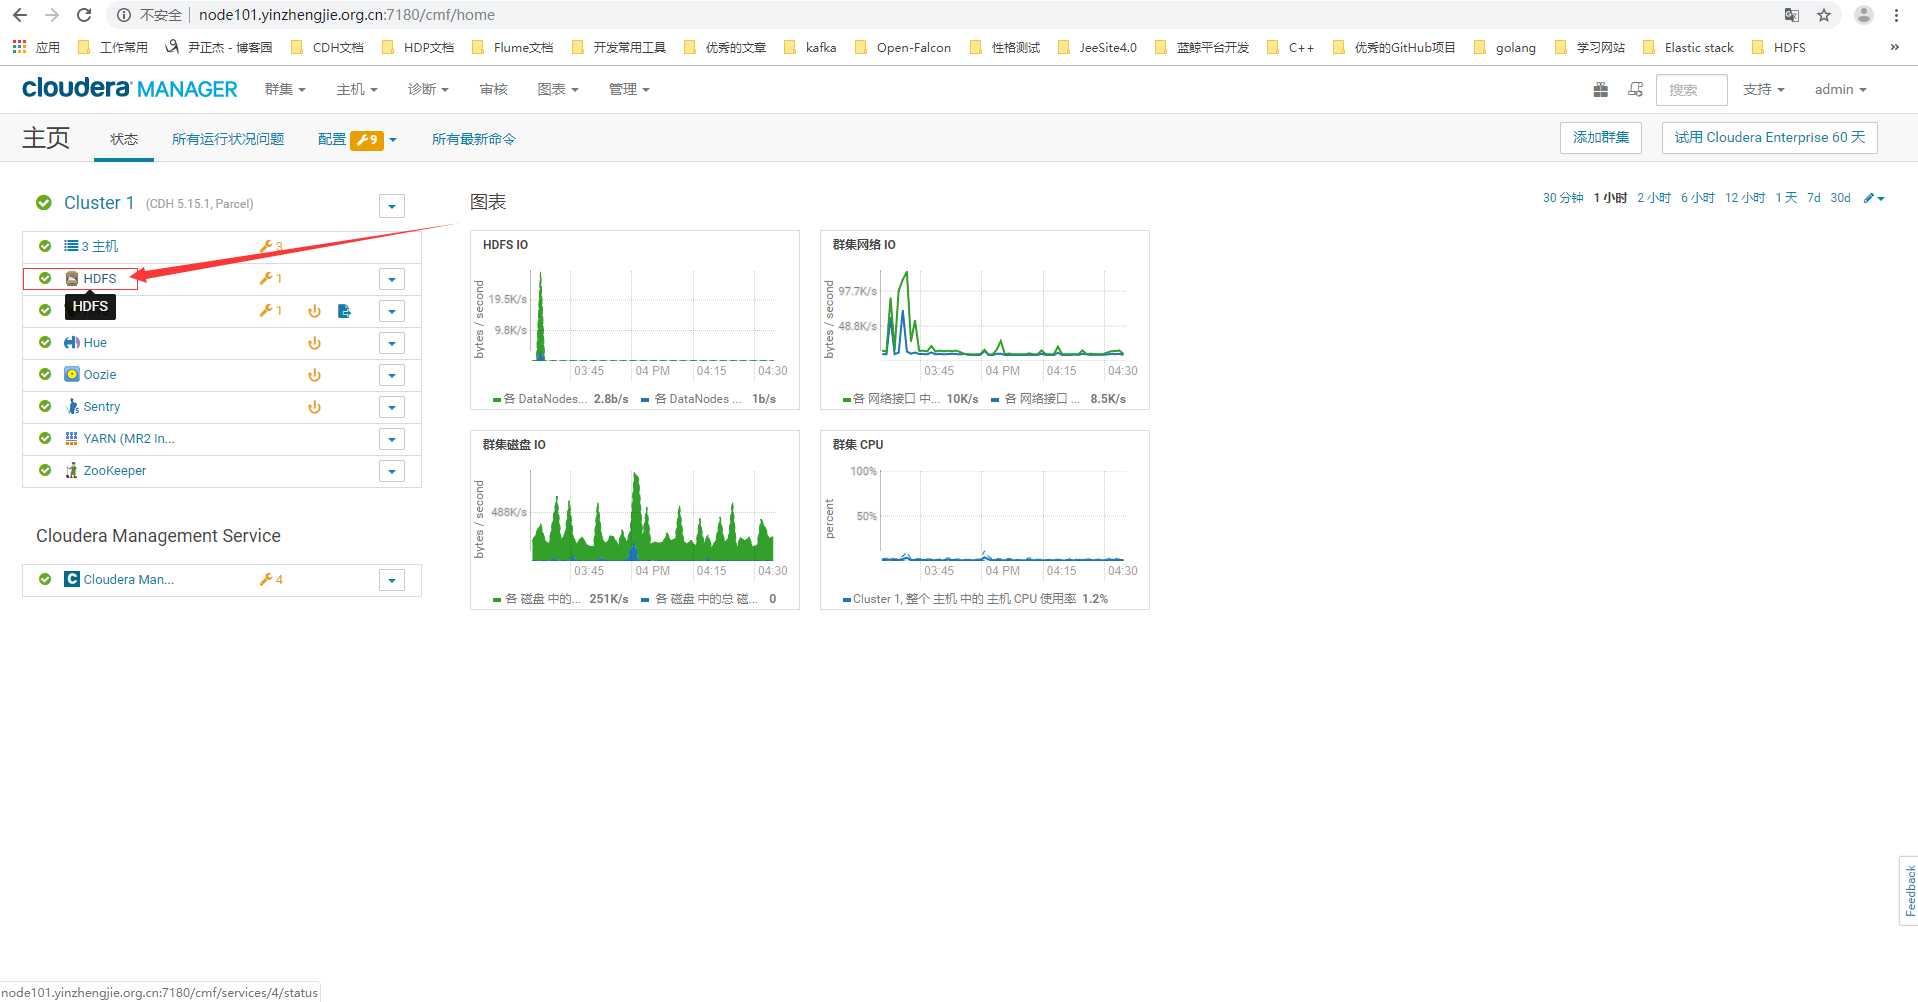
Task: Click the ZooKeeper green health check icon
Action: point(45,470)
